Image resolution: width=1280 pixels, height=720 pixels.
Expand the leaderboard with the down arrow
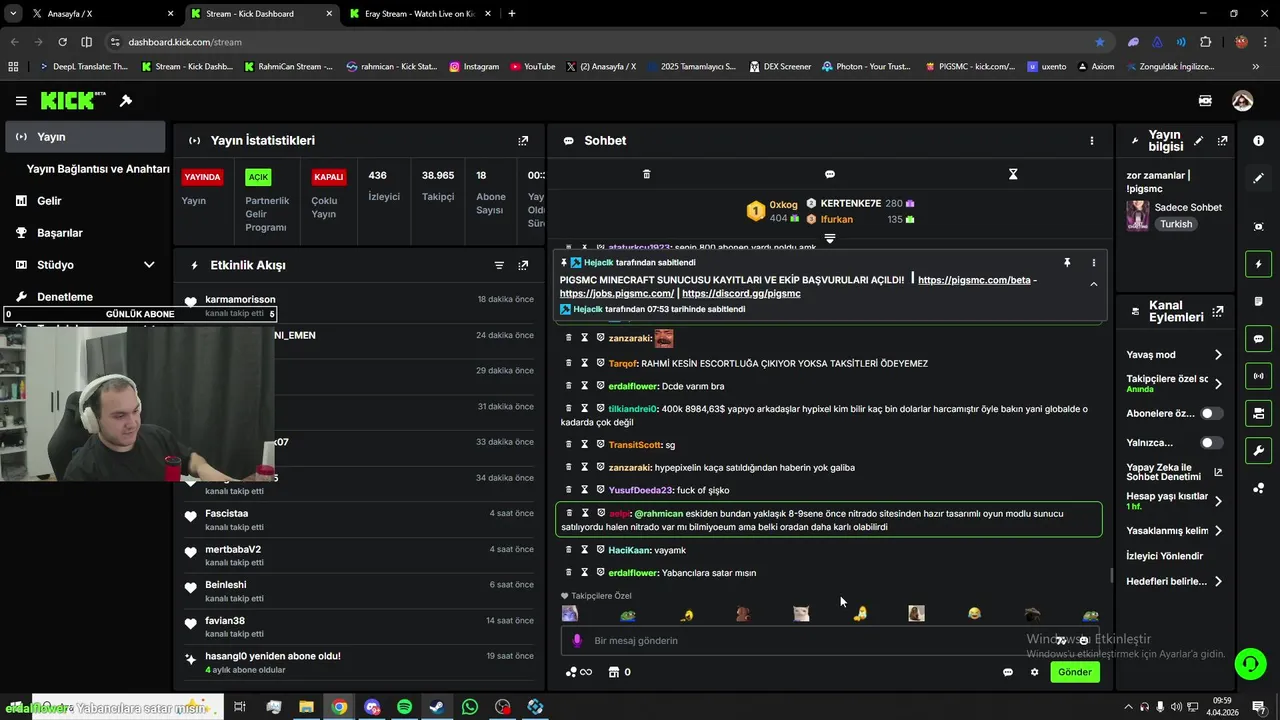point(829,238)
